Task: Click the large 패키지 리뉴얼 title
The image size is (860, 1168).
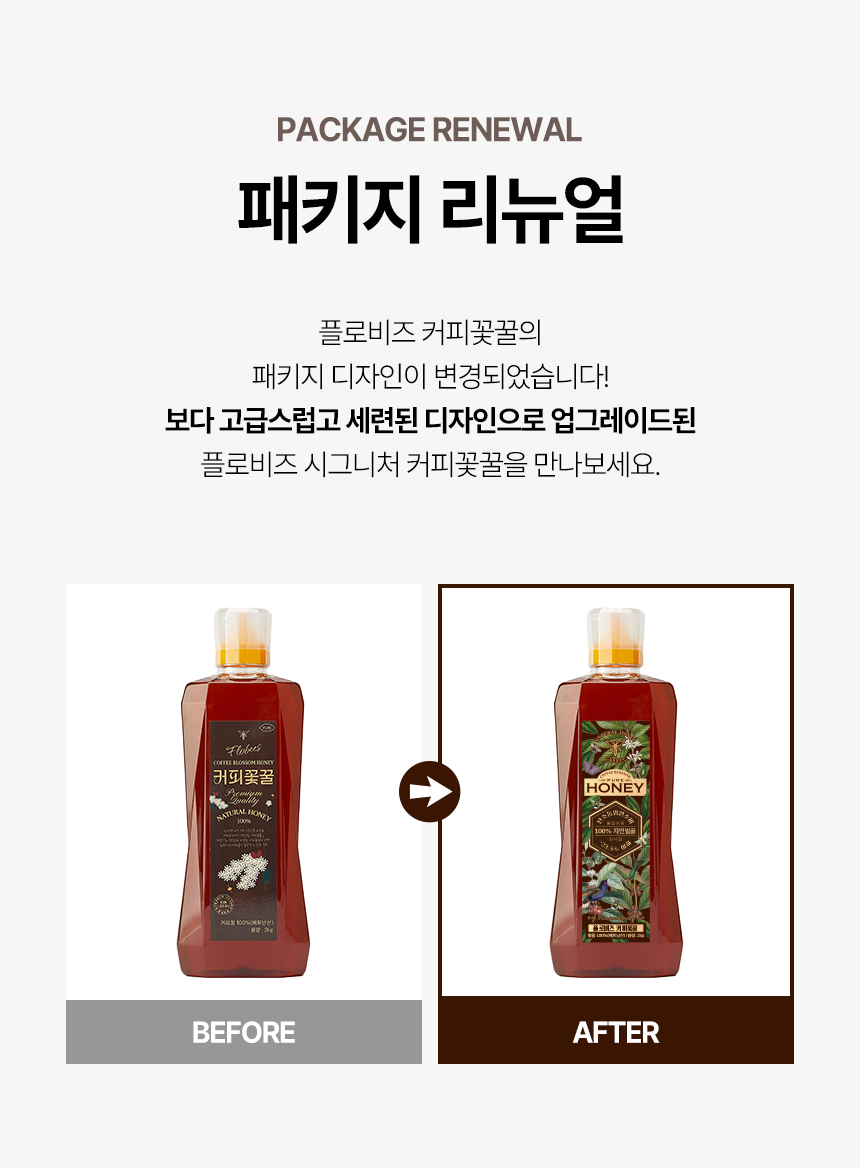Action: tap(430, 210)
